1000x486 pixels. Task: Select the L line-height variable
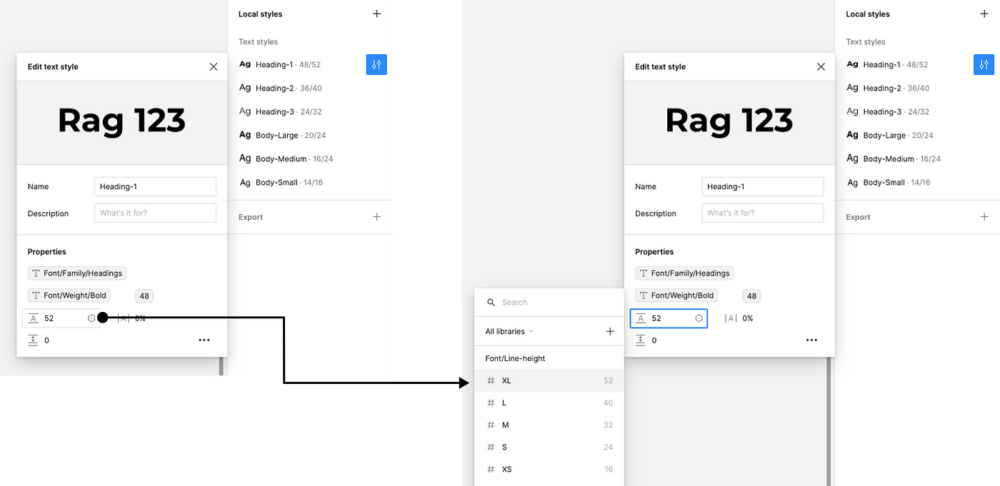[549, 402]
